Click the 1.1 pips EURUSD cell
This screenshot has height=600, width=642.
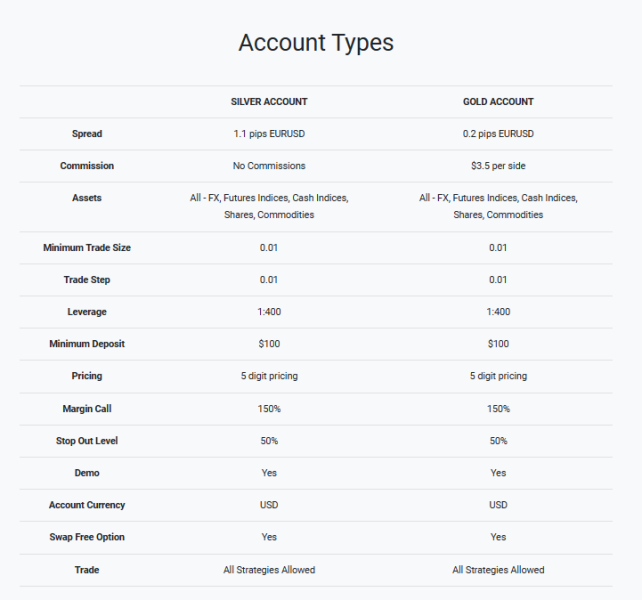269,134
